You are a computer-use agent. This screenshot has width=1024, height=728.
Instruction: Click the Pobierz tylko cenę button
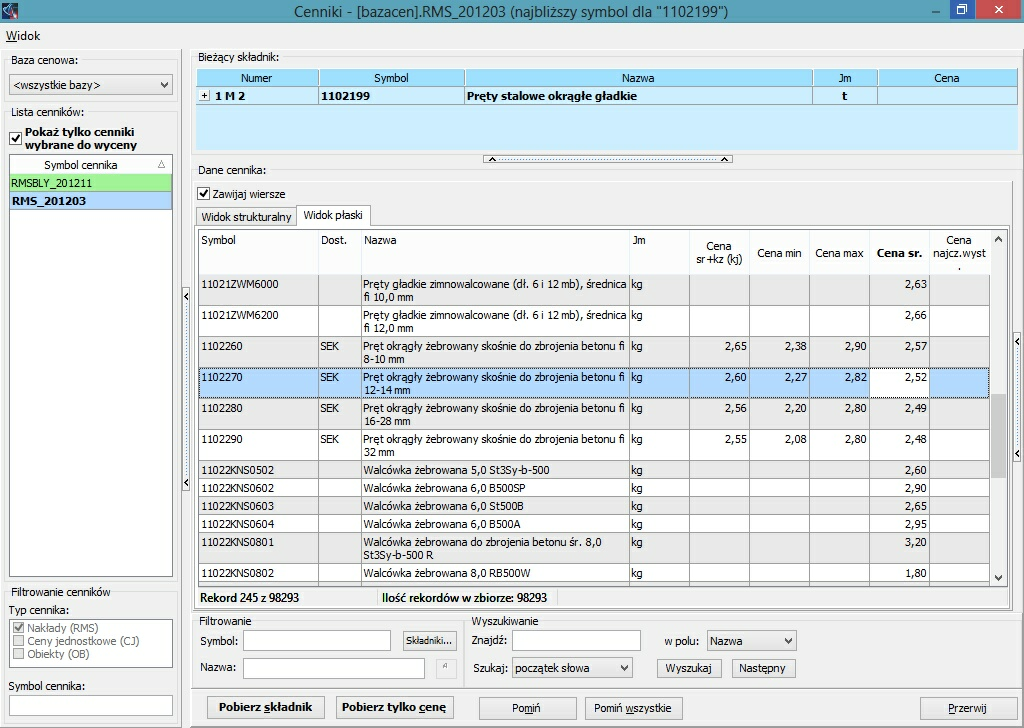[394, 707]
